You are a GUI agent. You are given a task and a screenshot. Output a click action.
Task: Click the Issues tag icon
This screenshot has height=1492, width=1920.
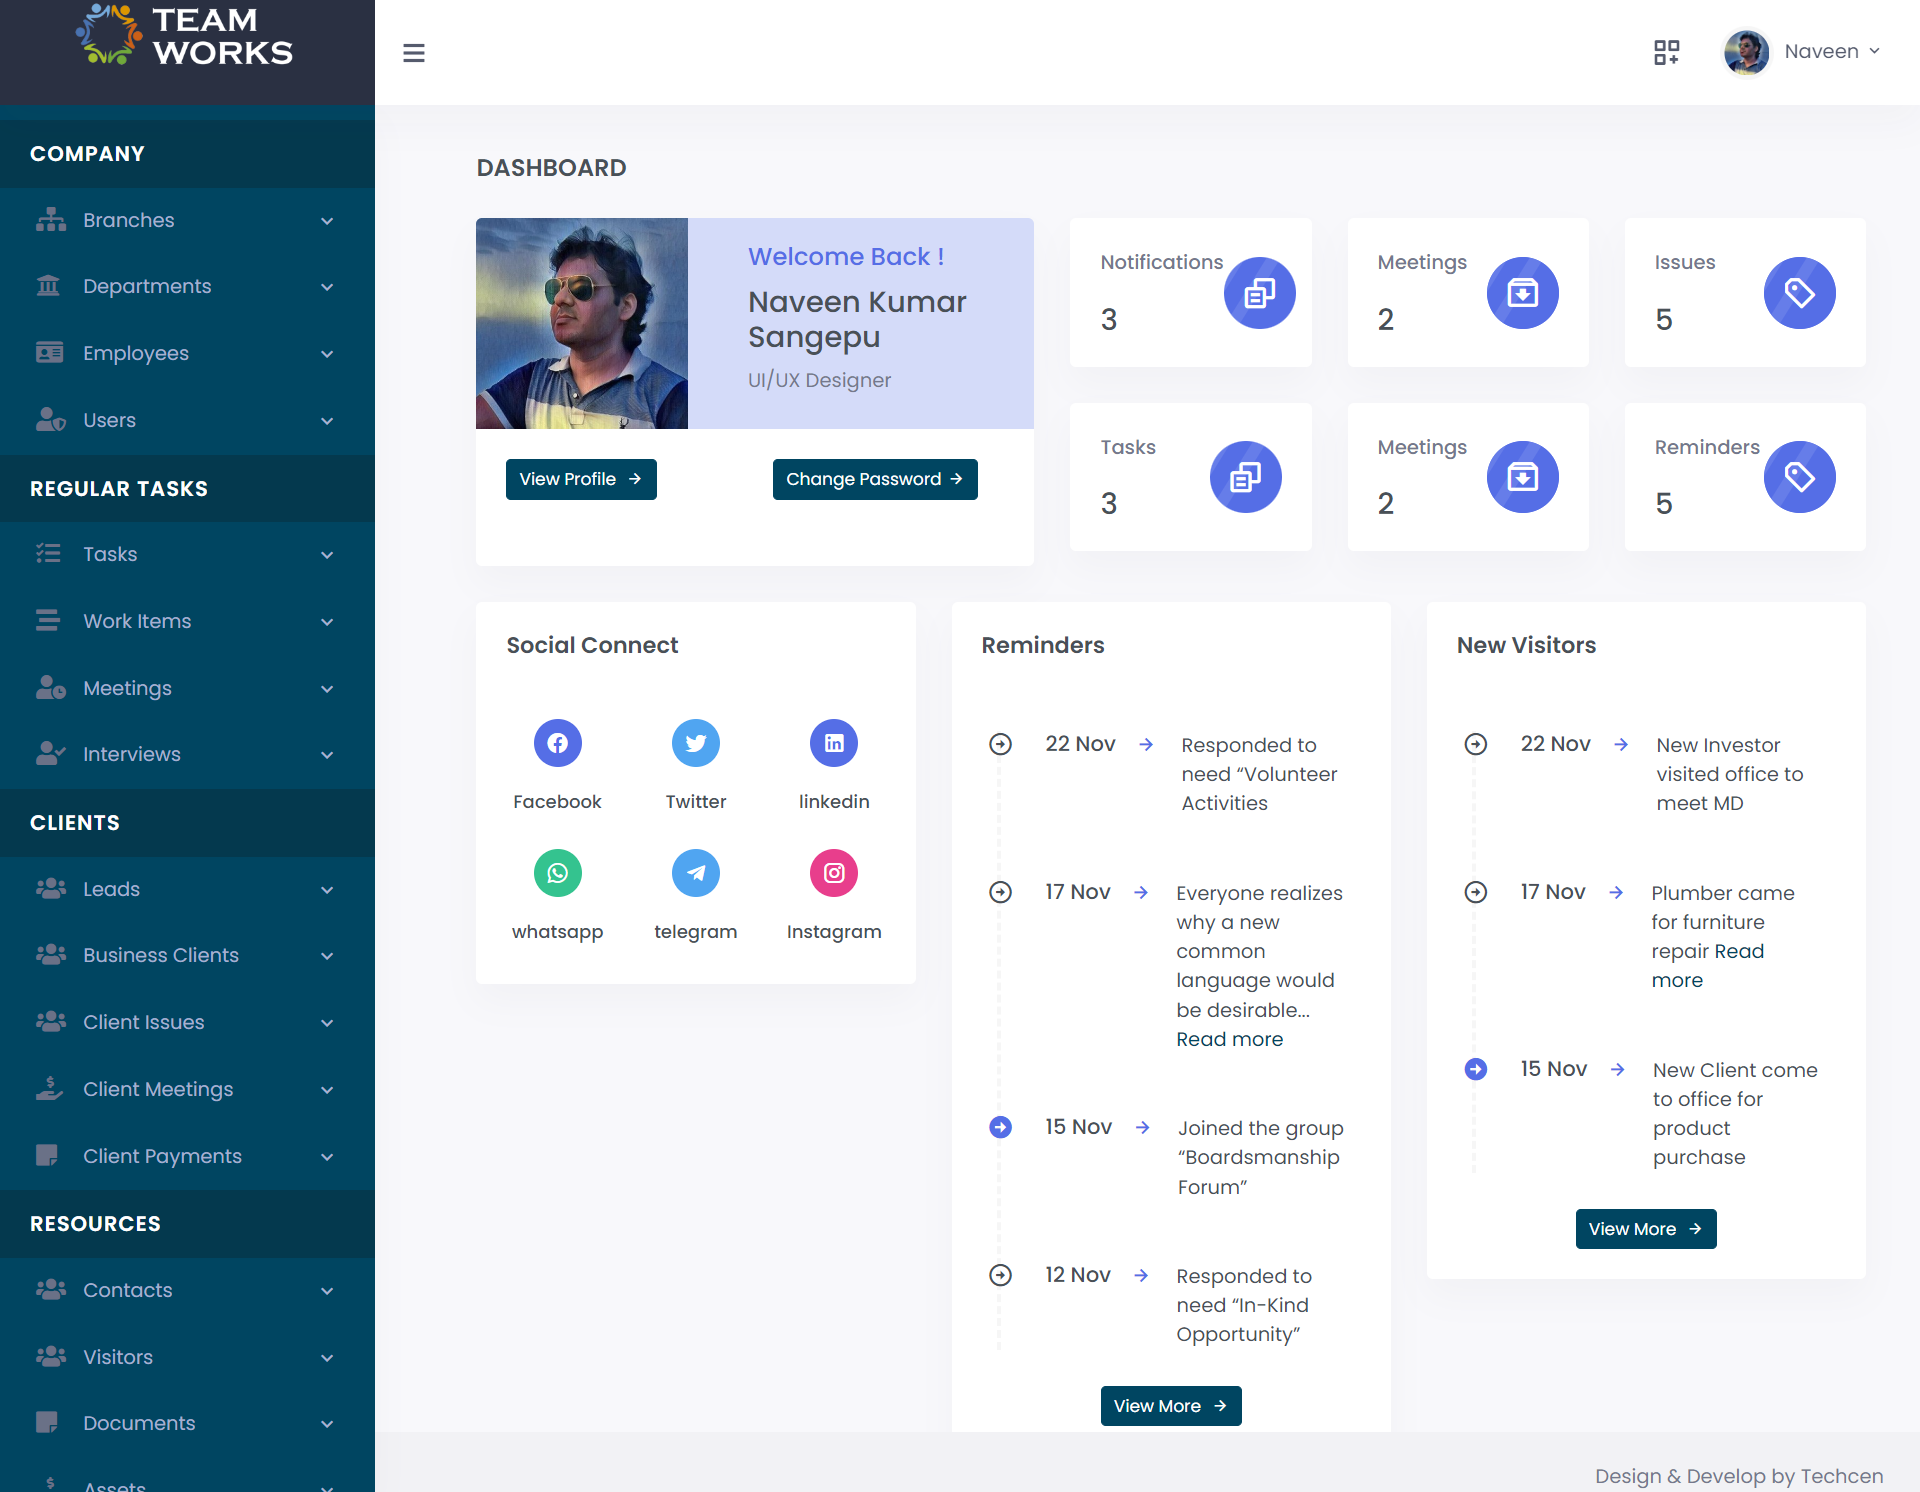(x=1799, y=293)
